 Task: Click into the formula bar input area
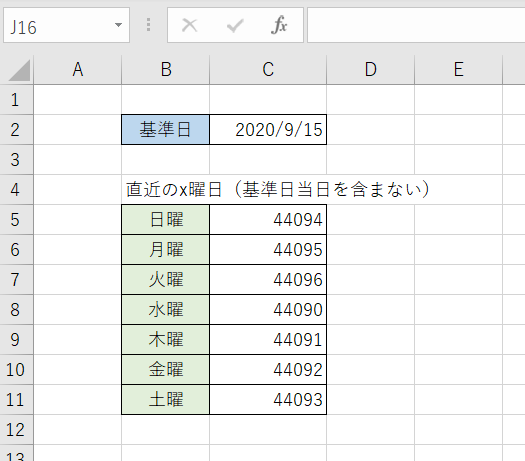[416, 25]
